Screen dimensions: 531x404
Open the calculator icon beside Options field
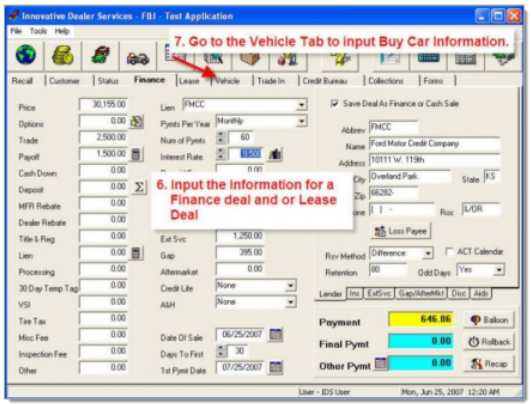(x=136, y=121)
